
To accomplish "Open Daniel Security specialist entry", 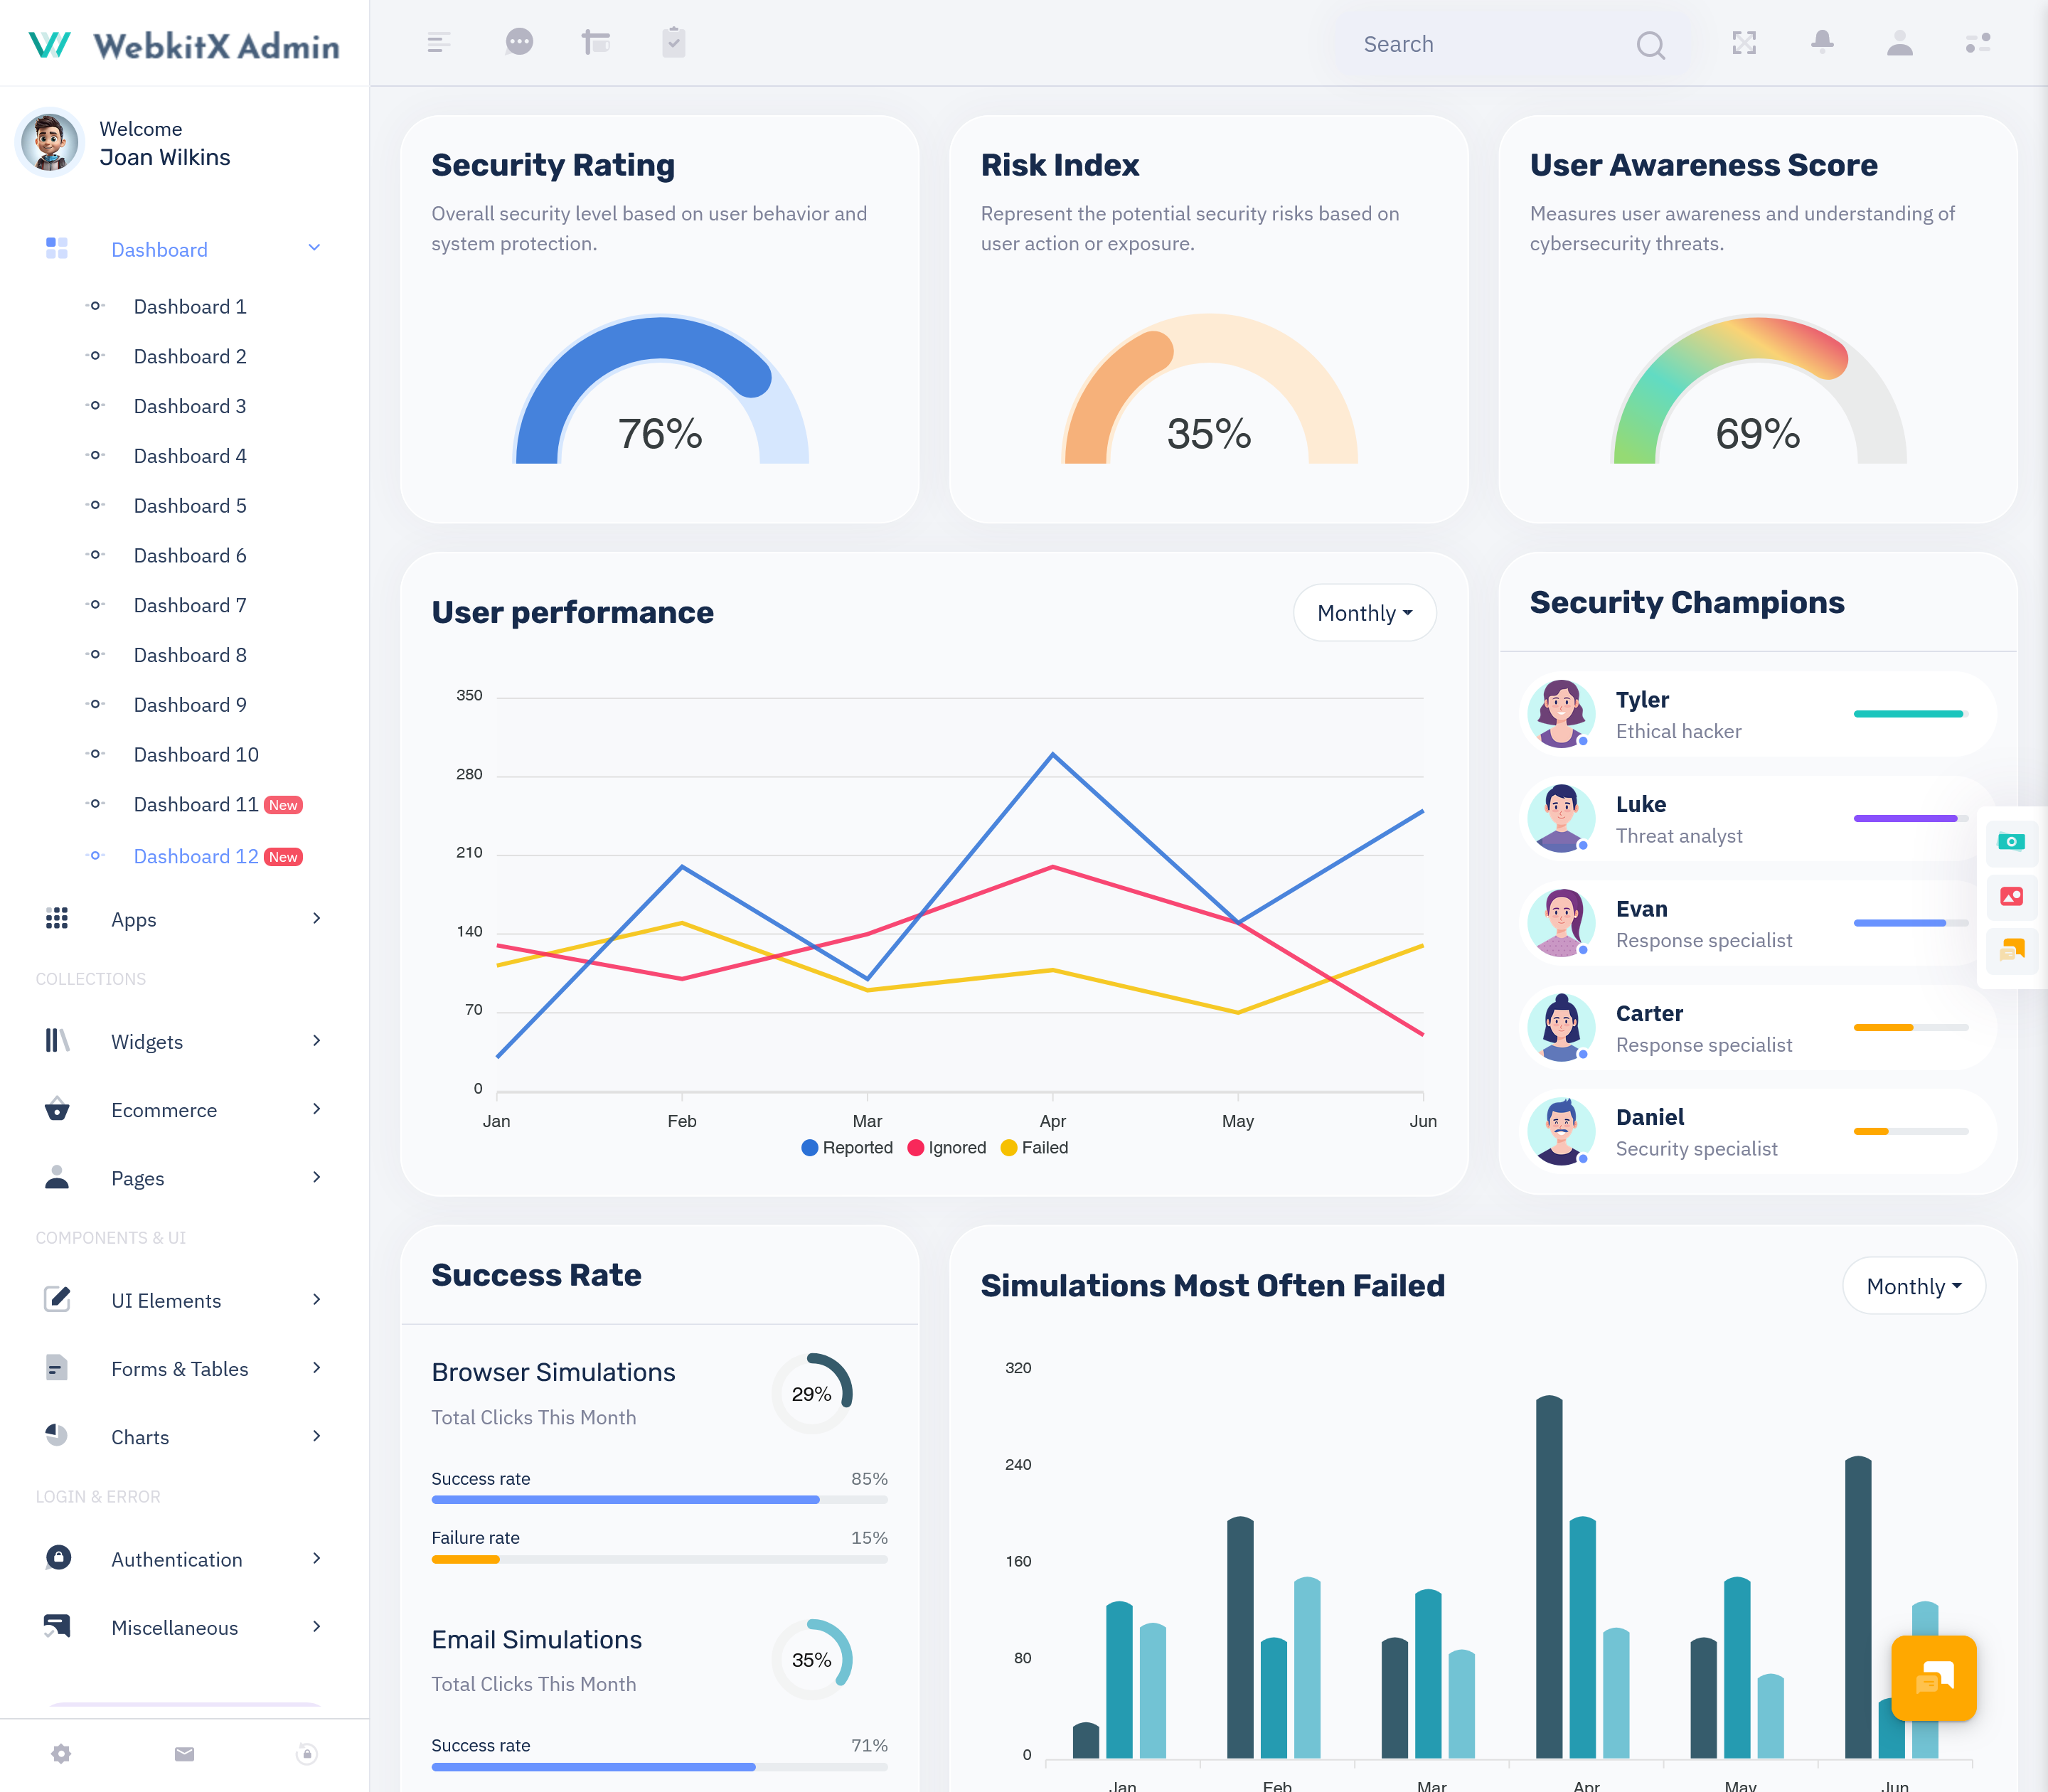I will [x=1757, y=1132].
